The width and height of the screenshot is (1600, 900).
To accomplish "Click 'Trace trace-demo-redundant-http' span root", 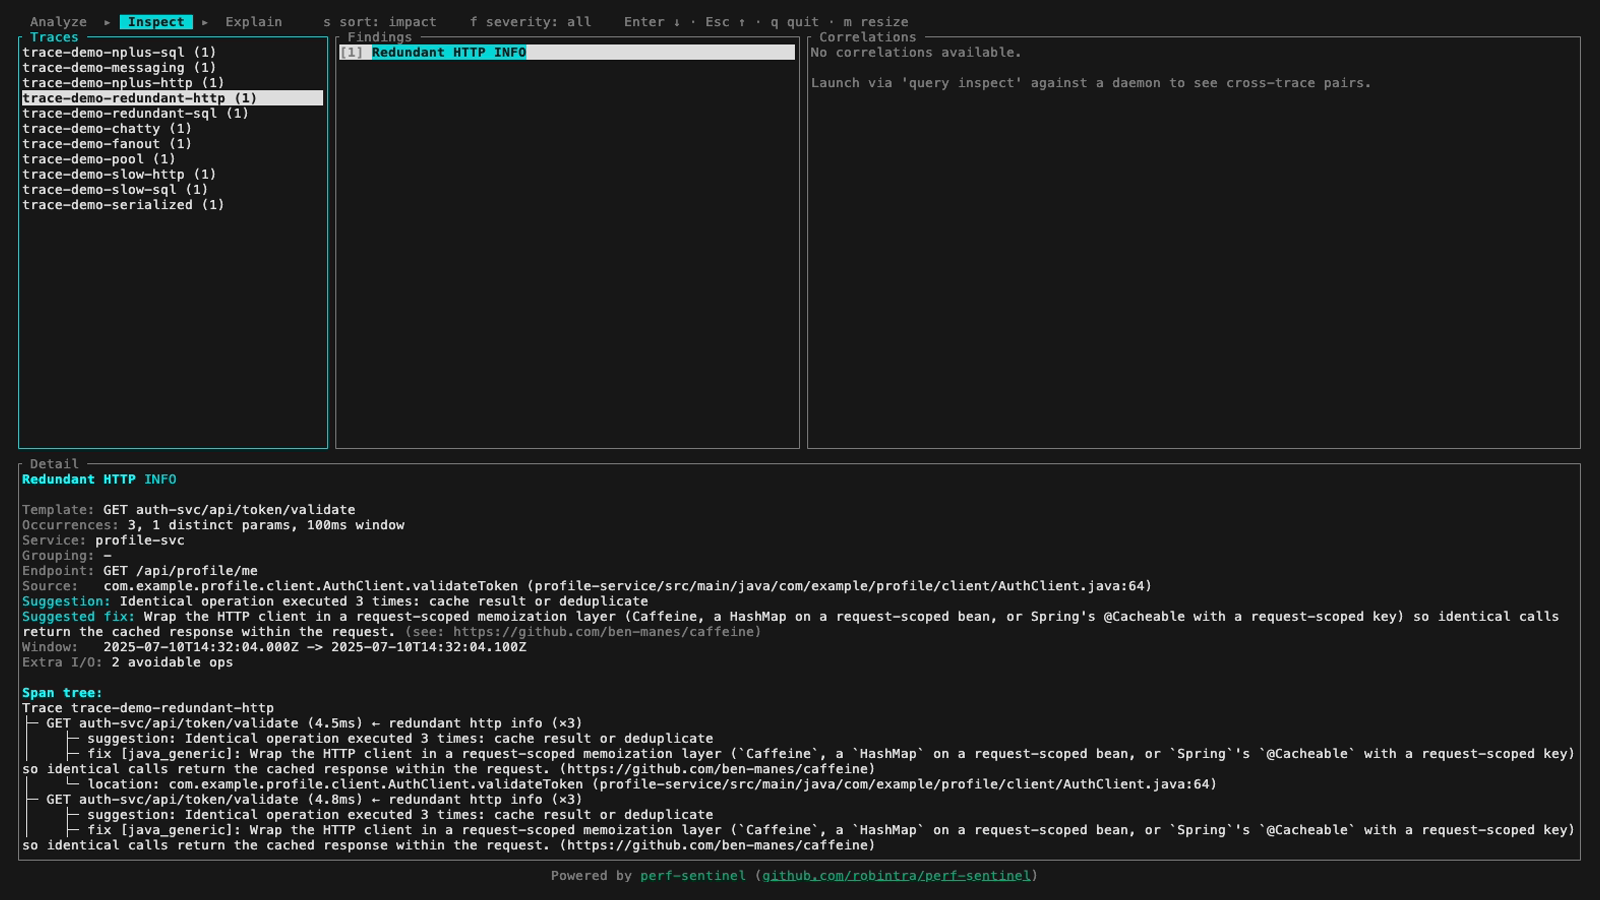I will point(148,708).
